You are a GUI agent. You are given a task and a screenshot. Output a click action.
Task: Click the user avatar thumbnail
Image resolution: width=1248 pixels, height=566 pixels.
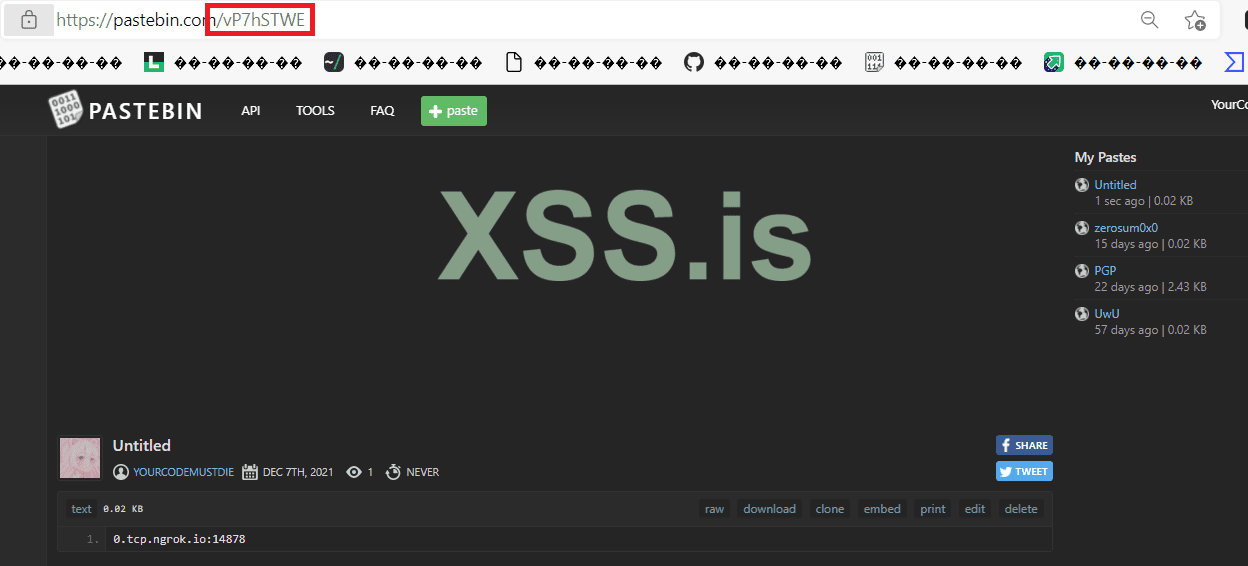80,458
